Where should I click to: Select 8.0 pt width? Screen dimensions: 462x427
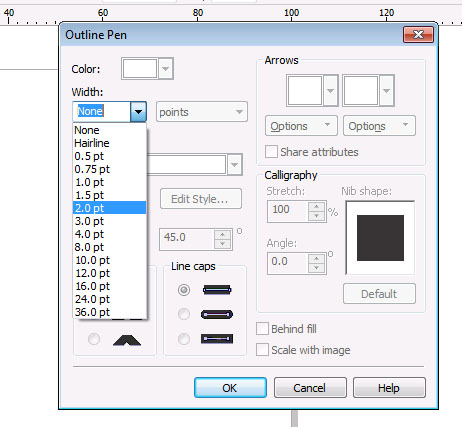tap(109, 247)
